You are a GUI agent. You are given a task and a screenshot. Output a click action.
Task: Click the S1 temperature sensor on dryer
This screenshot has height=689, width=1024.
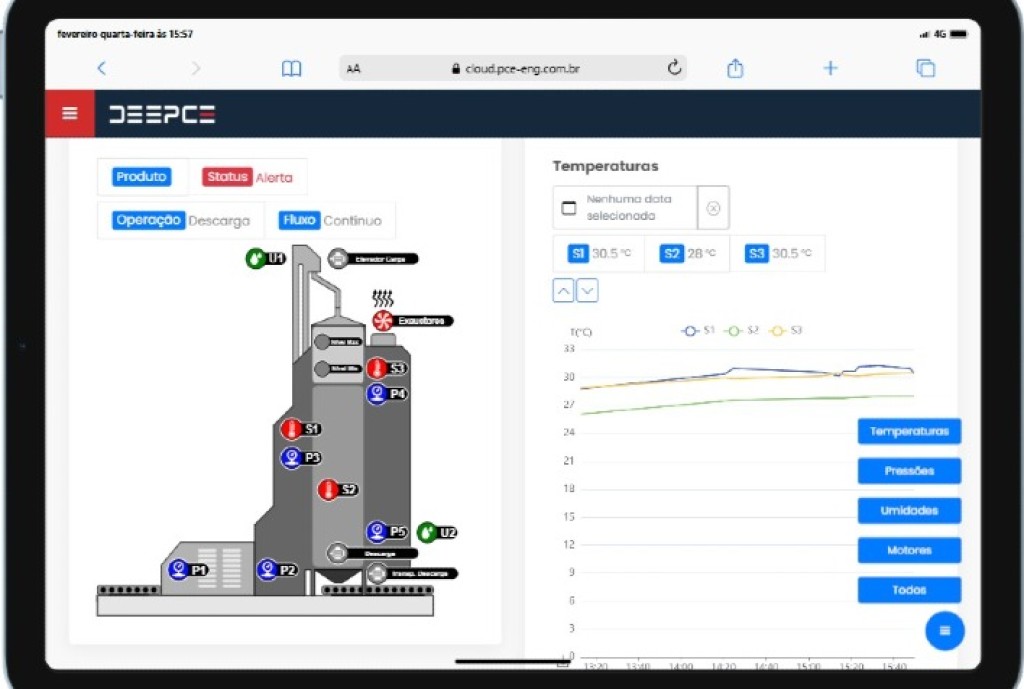pyautogui.click(x=291, y=429)
